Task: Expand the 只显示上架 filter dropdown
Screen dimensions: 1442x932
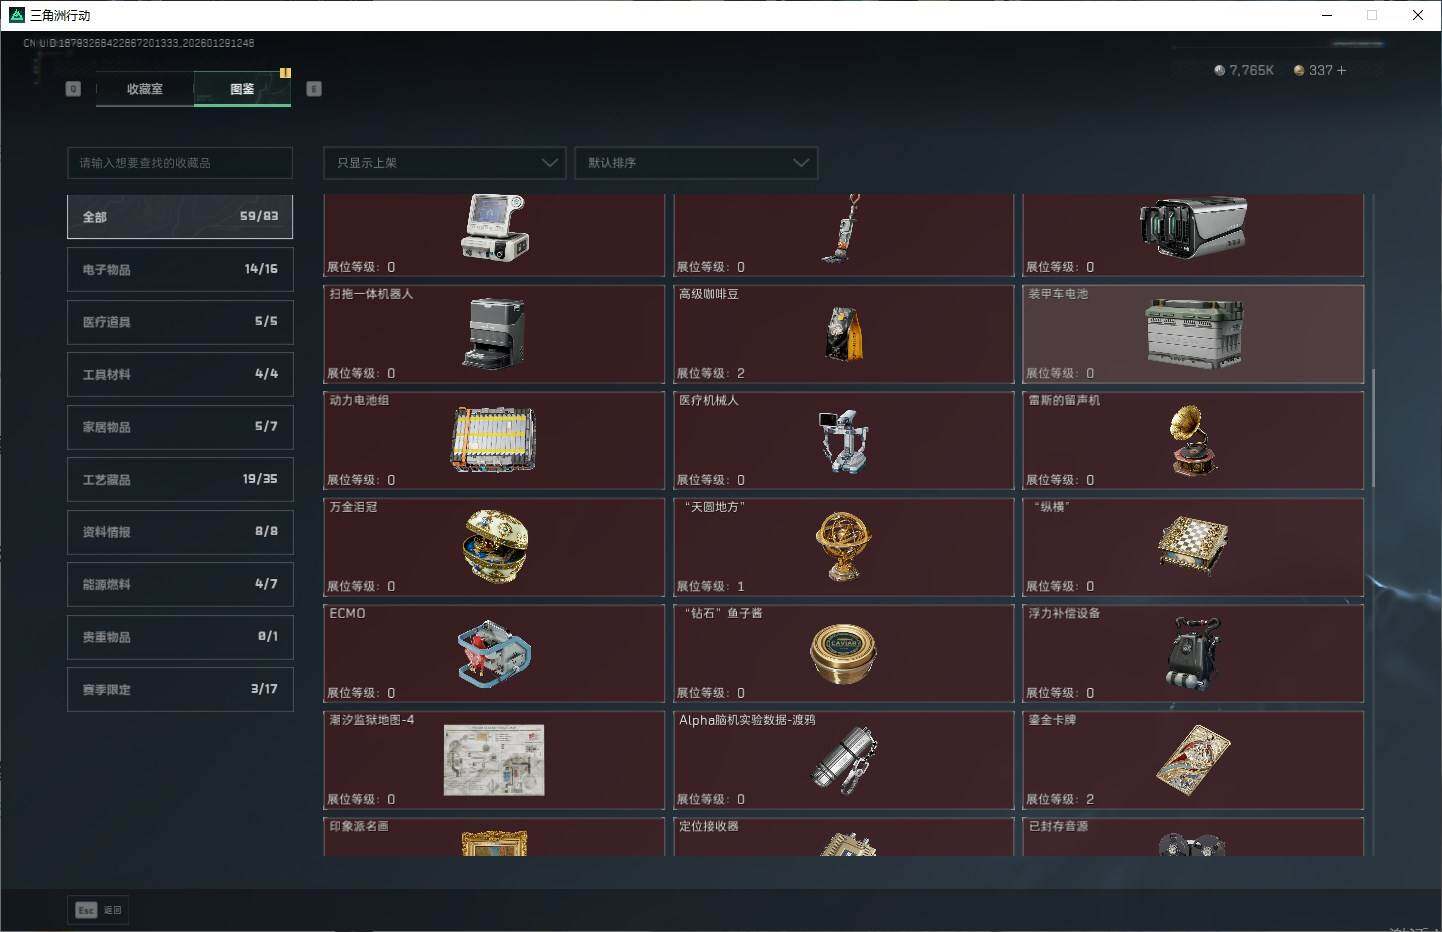Action: click(x=445, y=163)
